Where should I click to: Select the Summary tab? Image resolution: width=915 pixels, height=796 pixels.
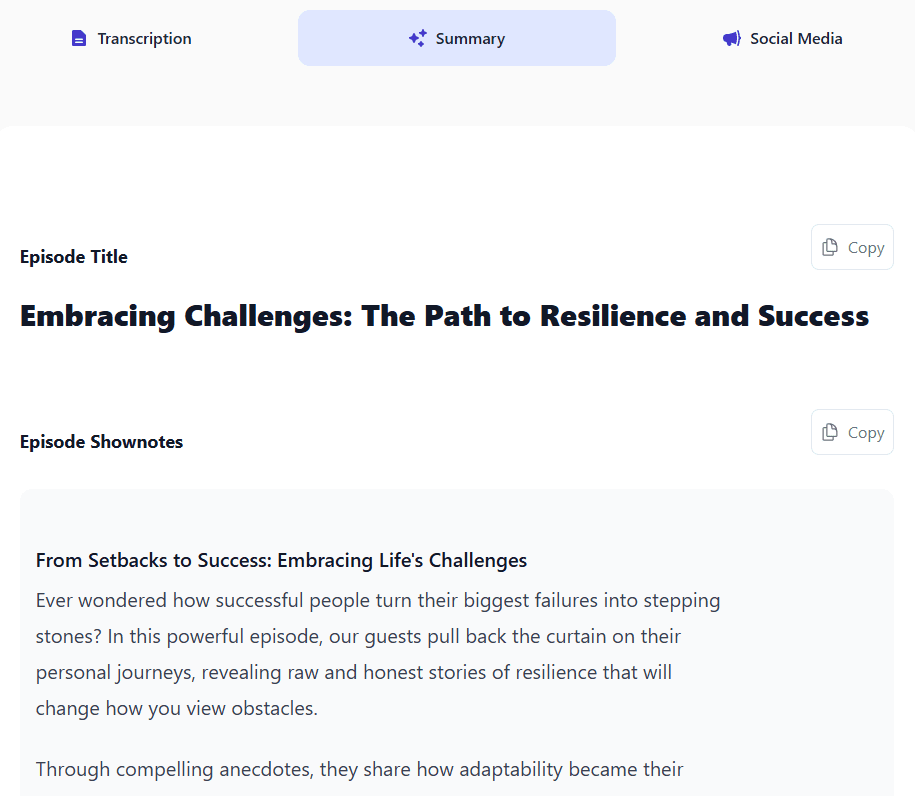[x=457, y=38]
